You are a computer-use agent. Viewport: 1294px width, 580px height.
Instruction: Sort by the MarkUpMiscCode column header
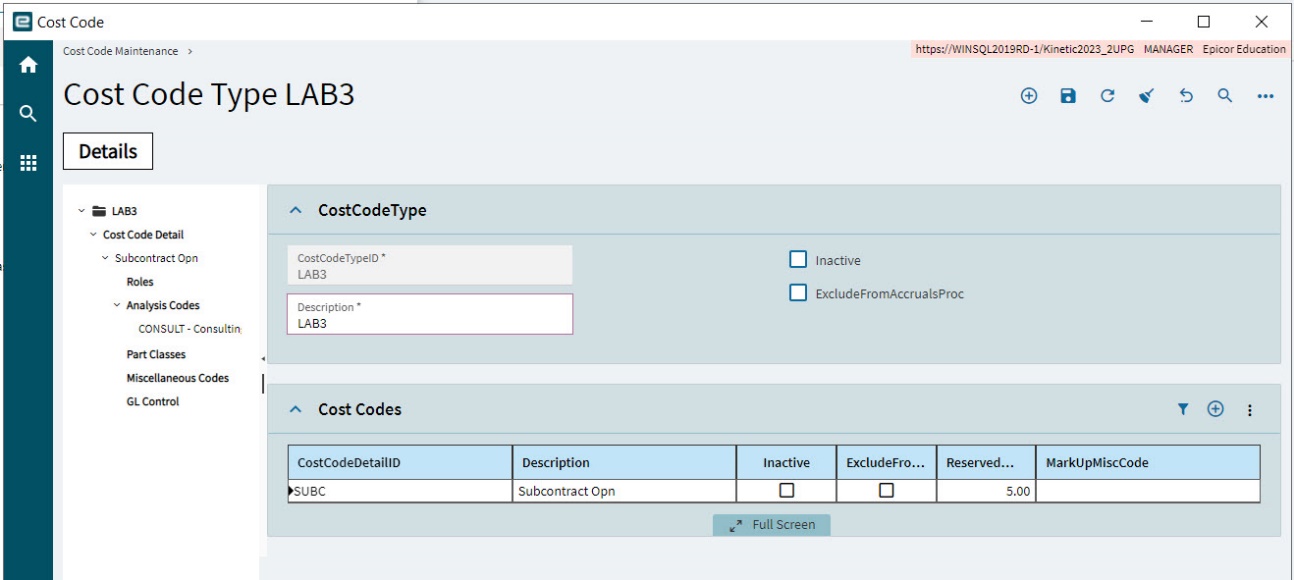[x=1148, y=463]
